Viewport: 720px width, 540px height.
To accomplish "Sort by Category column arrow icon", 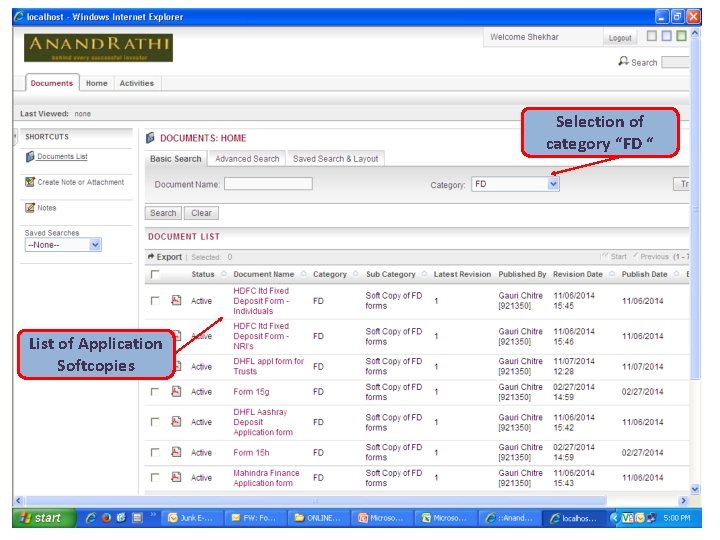I will click(x=355, y=274).
